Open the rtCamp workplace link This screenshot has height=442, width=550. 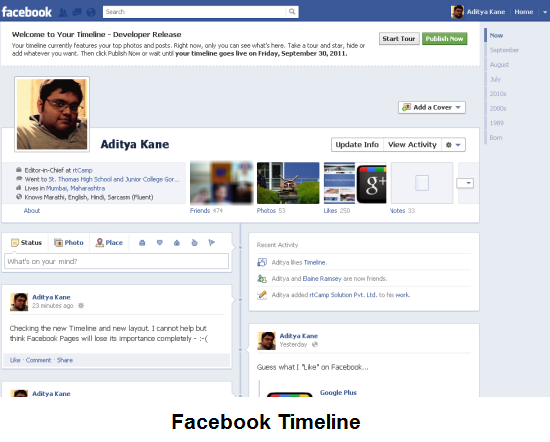click(83, 170)
